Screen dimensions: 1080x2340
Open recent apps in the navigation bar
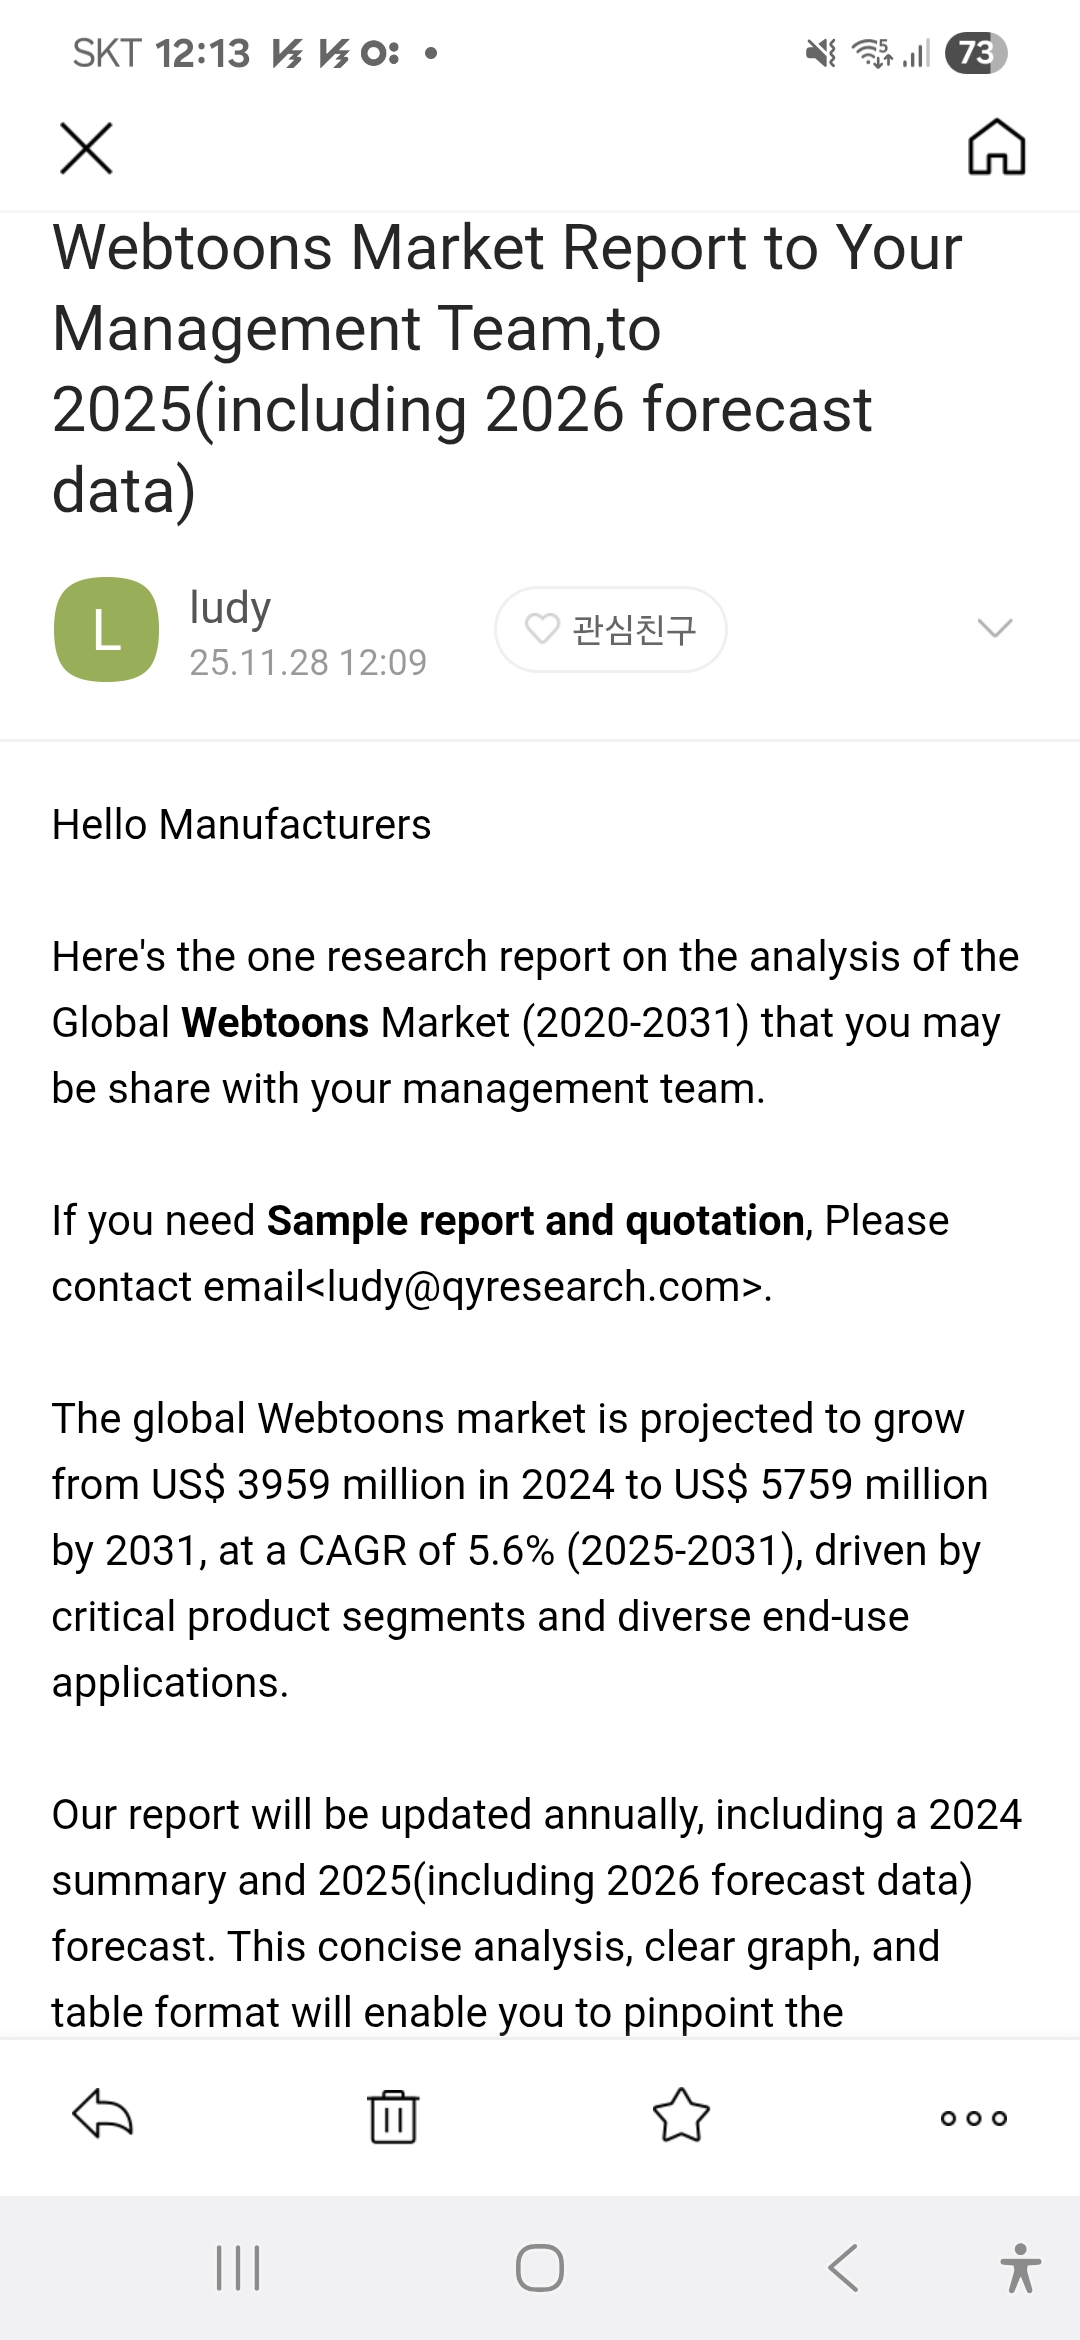click(238, 2267)
